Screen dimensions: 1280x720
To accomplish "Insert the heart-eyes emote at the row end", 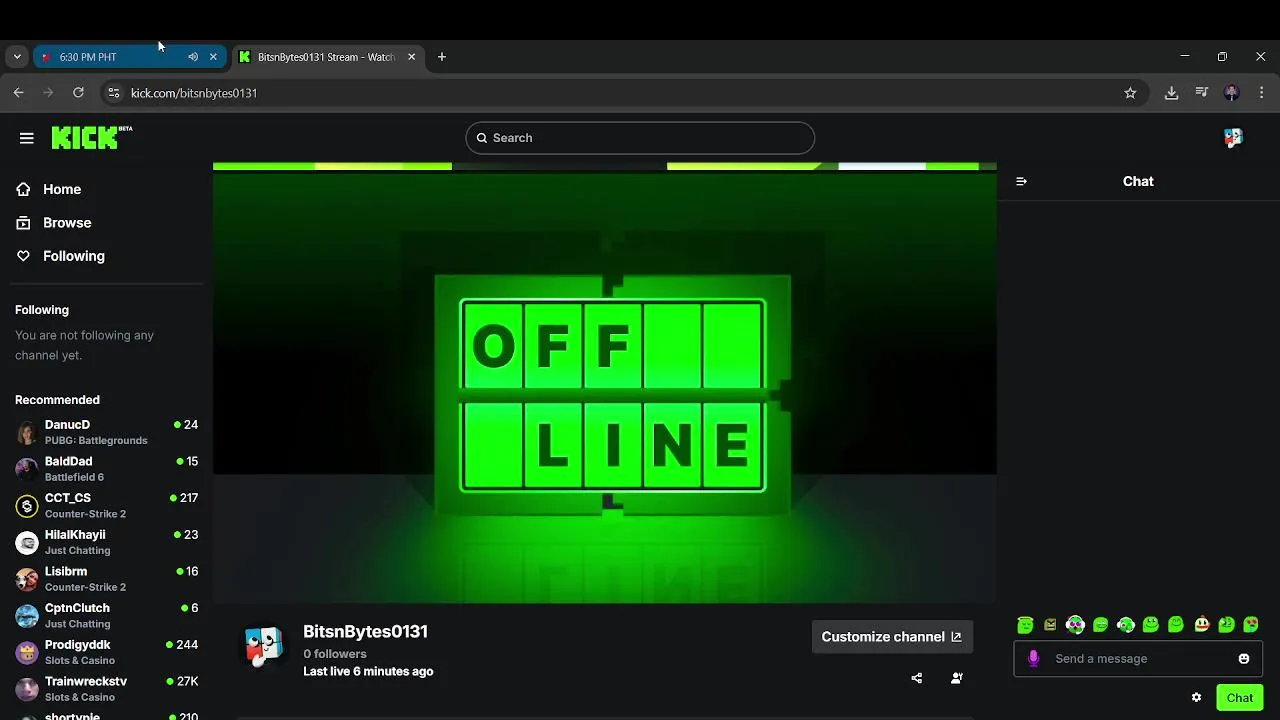I will click(1251, 625).
